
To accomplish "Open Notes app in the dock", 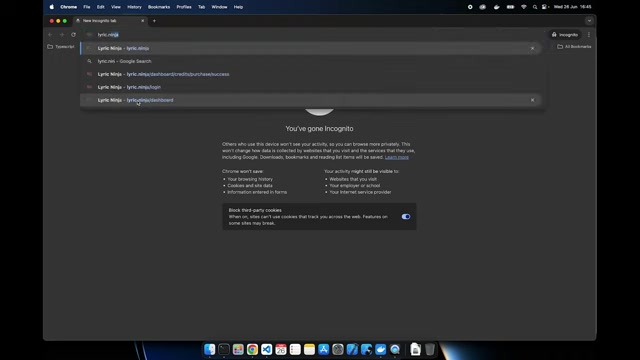I will coord(309,349).
